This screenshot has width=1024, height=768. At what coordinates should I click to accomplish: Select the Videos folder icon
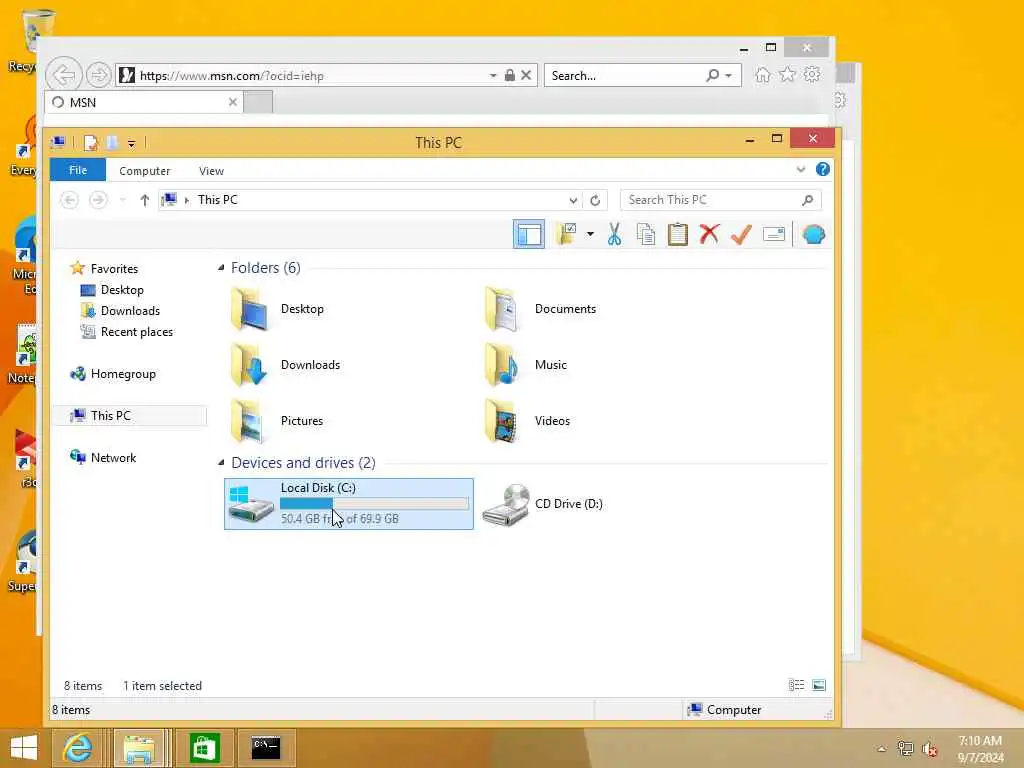[502, 421]
